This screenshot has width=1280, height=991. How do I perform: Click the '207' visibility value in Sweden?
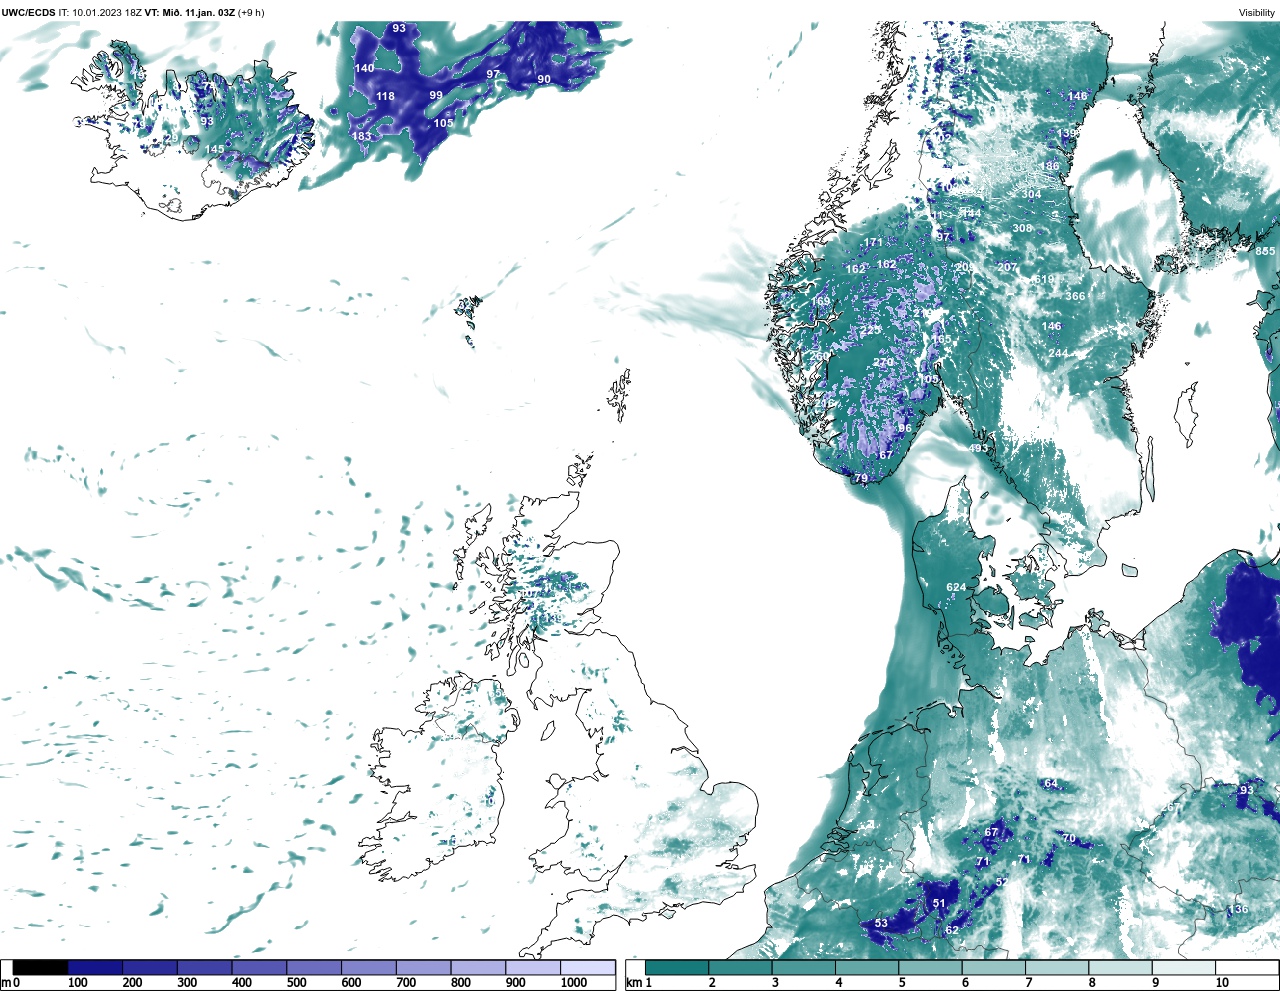pos(1007,267)
